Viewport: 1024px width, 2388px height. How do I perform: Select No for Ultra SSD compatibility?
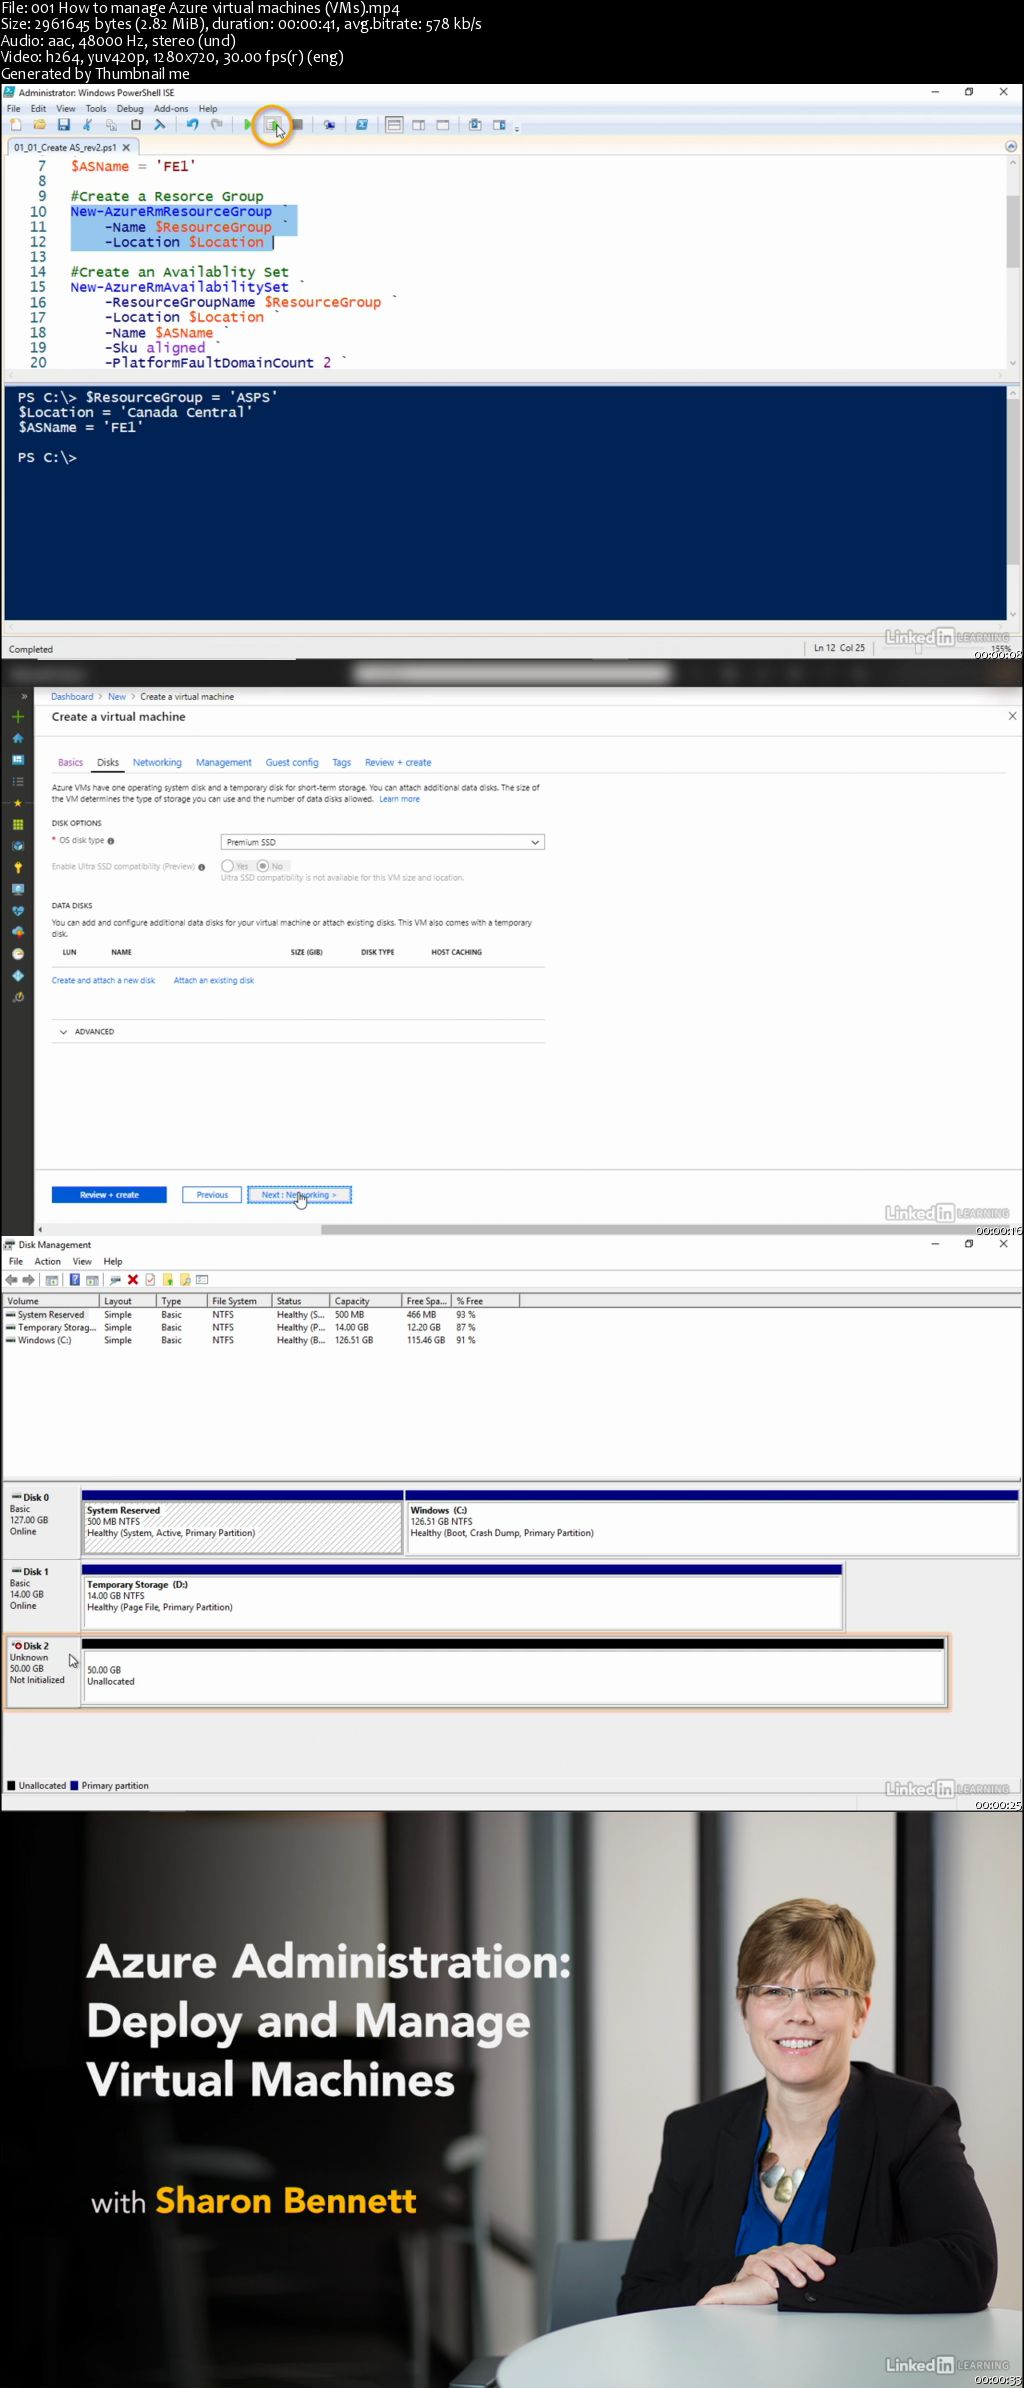coord(263,866)
